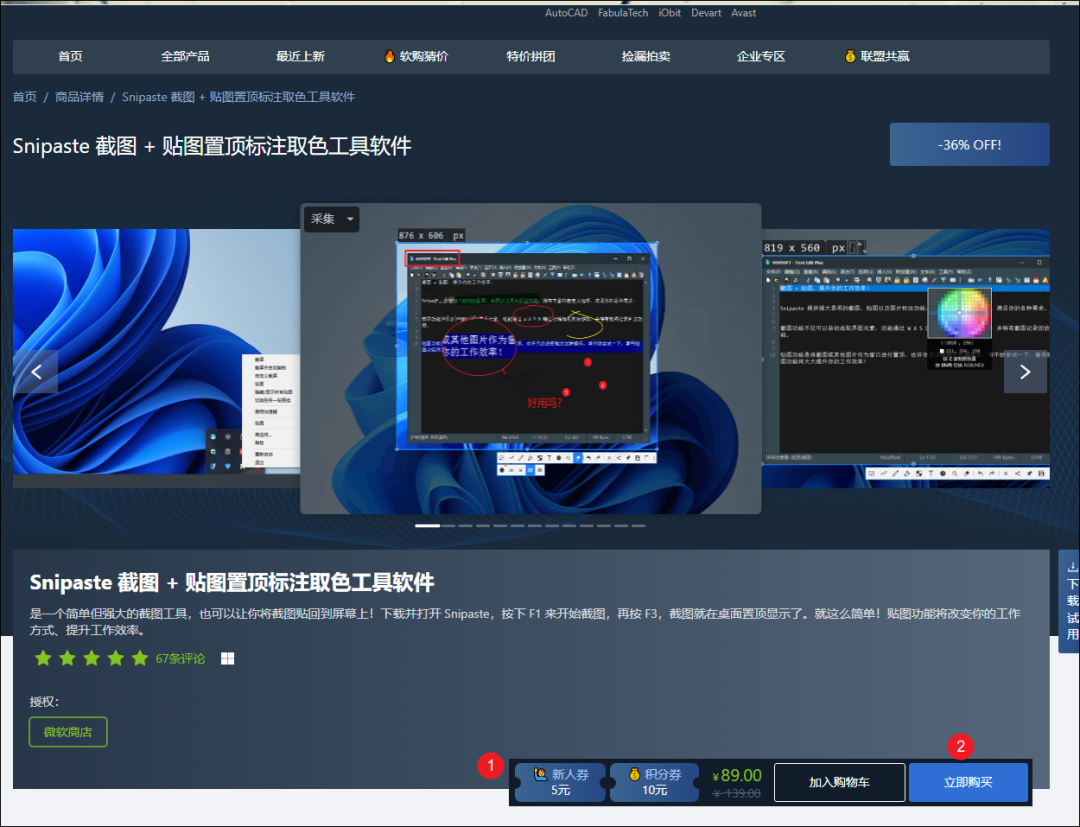Click the fire icon beside 联盟共赢

click(850, 57)
